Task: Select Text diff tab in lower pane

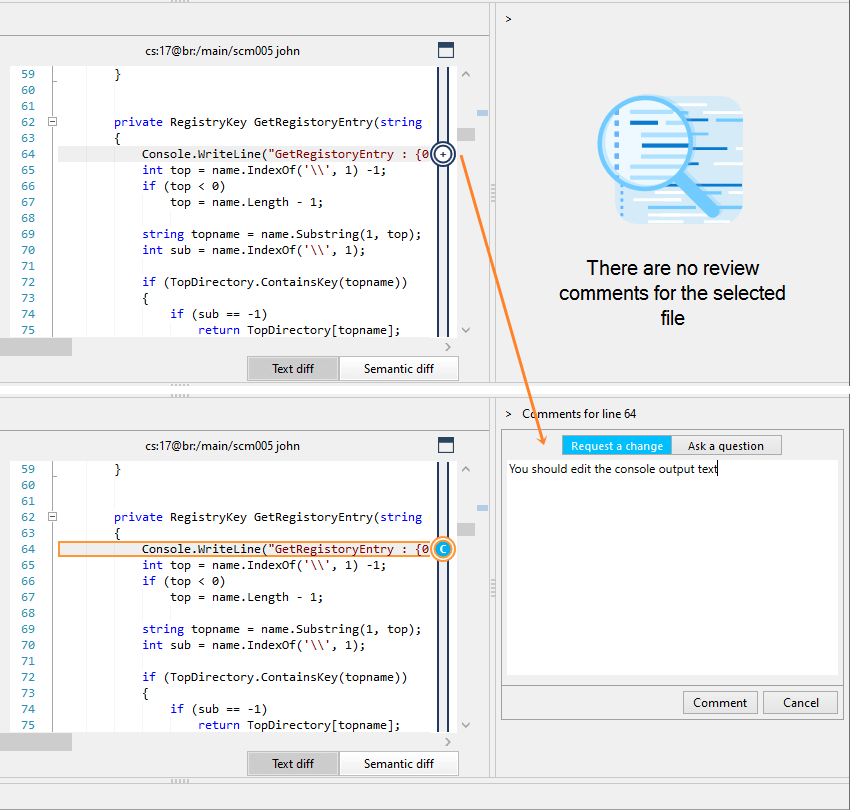Action: pyautogui.click(x=293, y=763)
